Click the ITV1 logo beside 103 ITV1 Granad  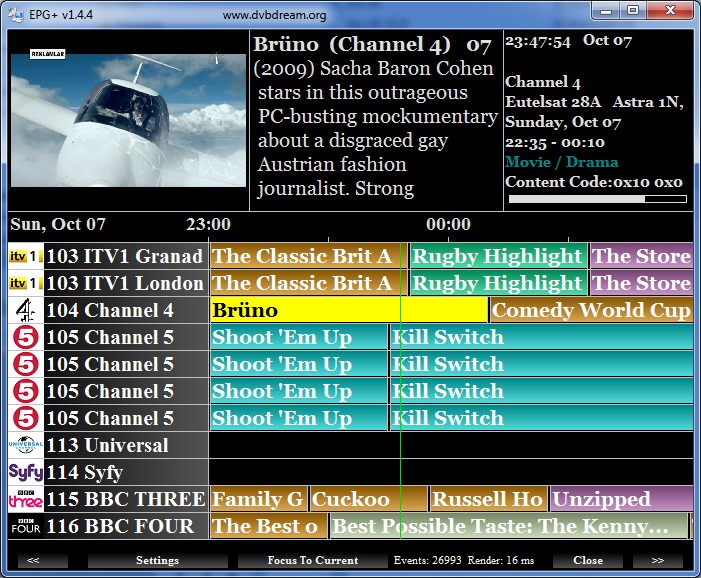point(25,256)
